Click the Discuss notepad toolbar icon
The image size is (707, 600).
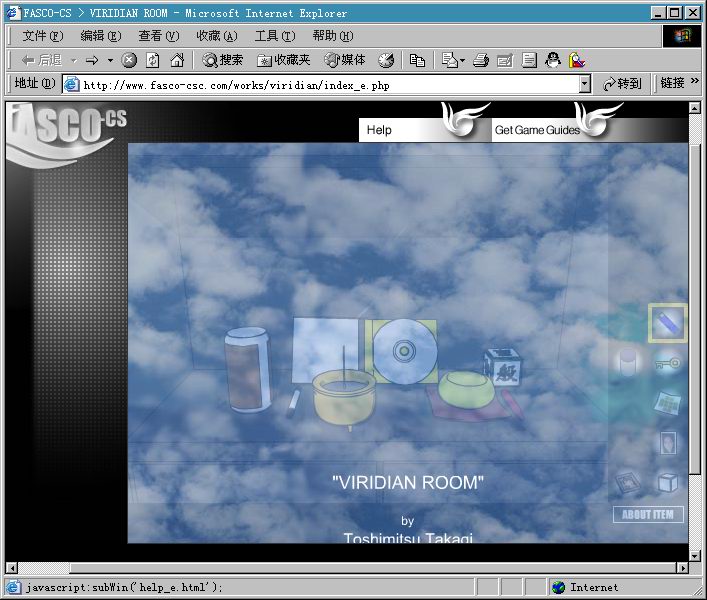coord(529,60)
